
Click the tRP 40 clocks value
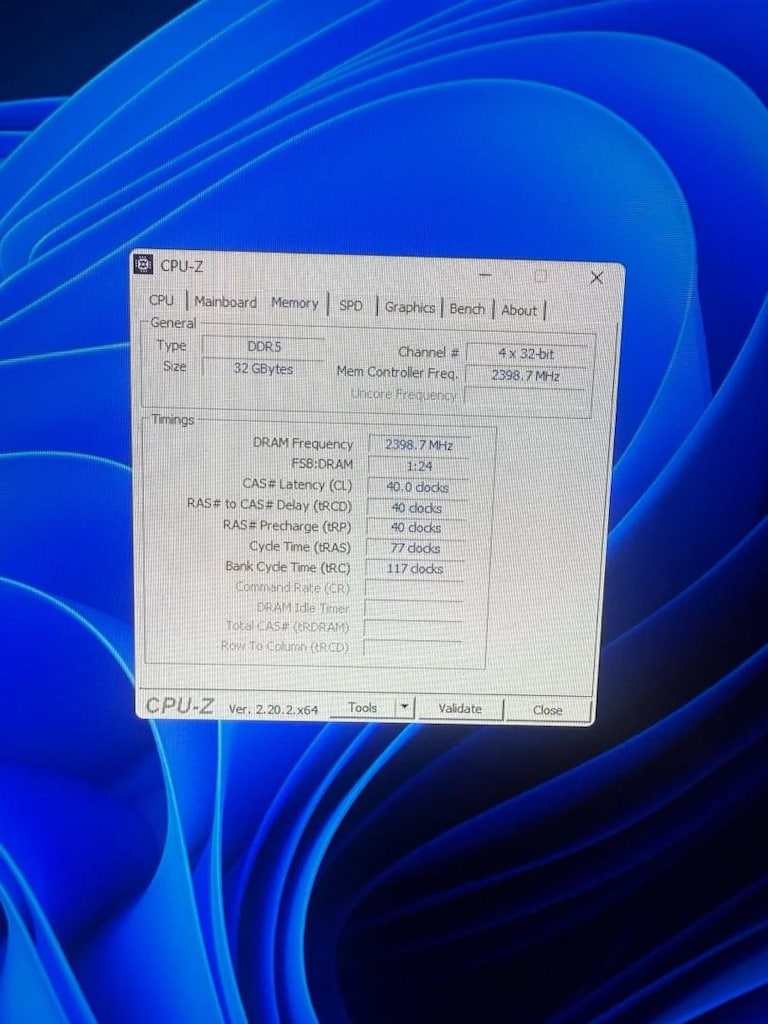416,528
